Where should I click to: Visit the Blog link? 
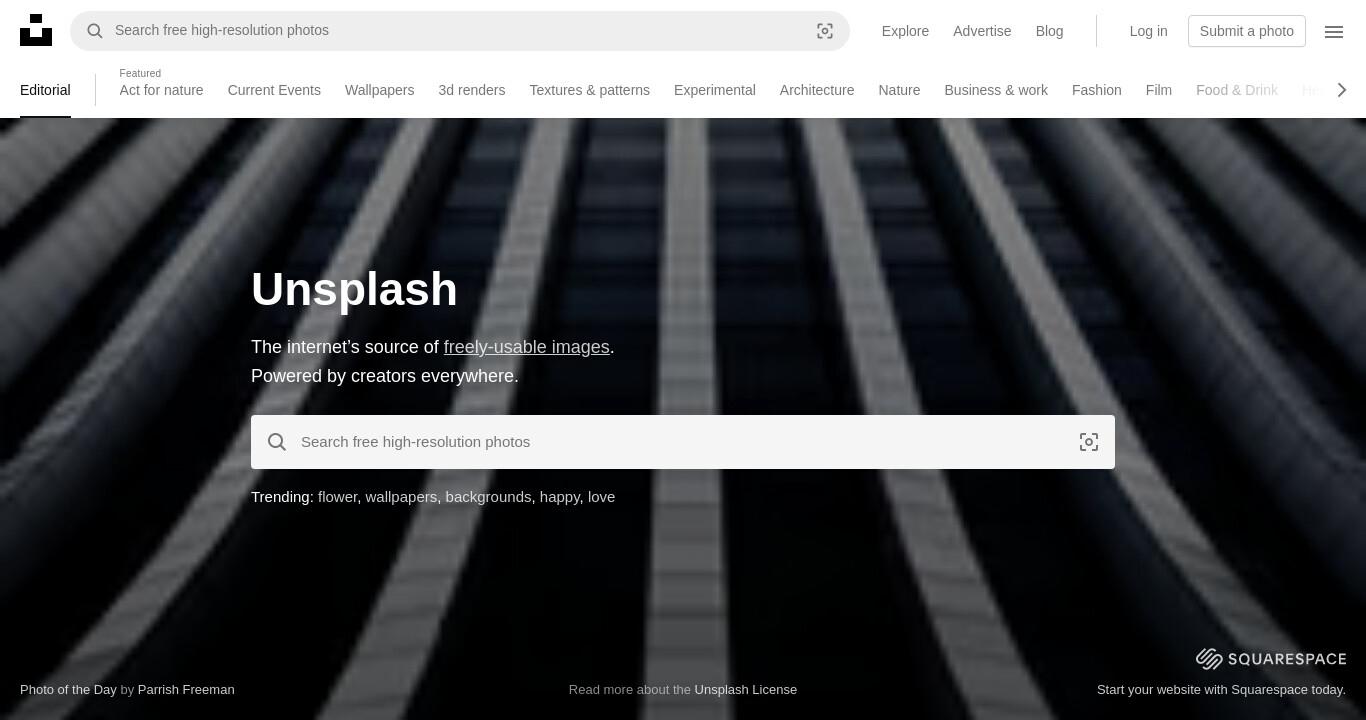point(1049,31)
